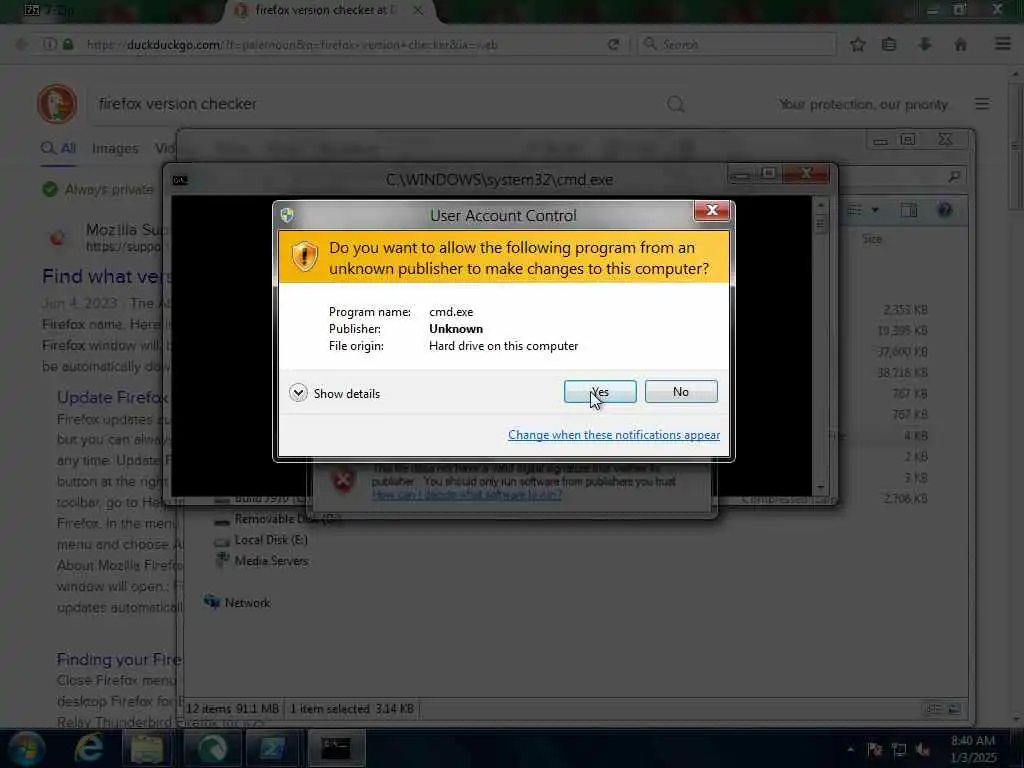
Task: Click cmd.exe taskbar icon
Action: [336, 748]
